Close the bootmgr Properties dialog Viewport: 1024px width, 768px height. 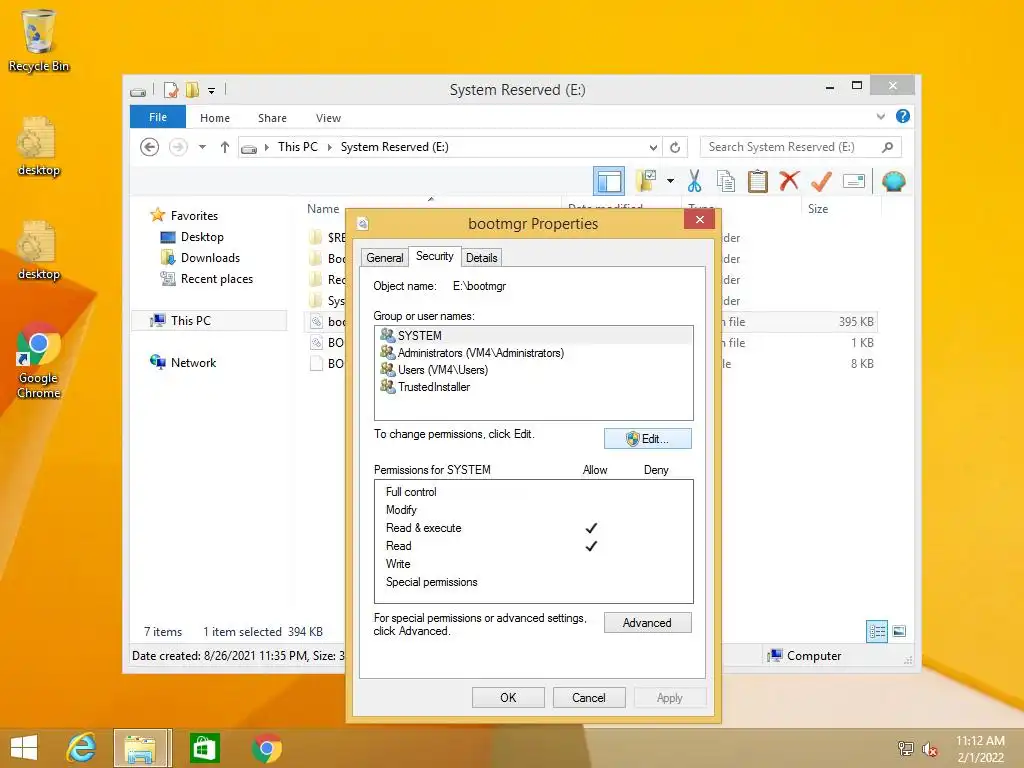(x=699, y=219)
